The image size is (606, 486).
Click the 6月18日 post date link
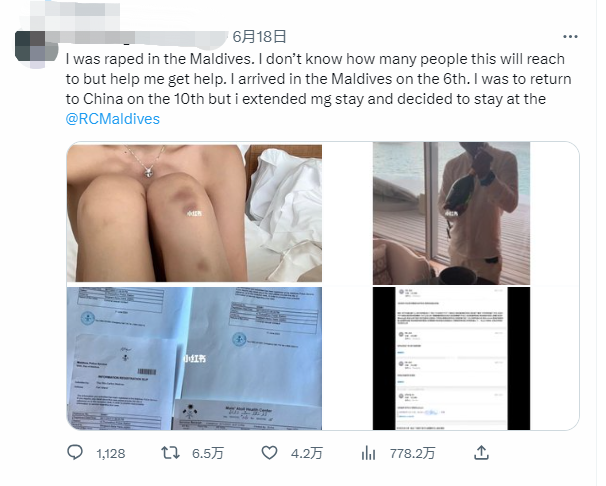pyautogui.click(x=259, y=37)
